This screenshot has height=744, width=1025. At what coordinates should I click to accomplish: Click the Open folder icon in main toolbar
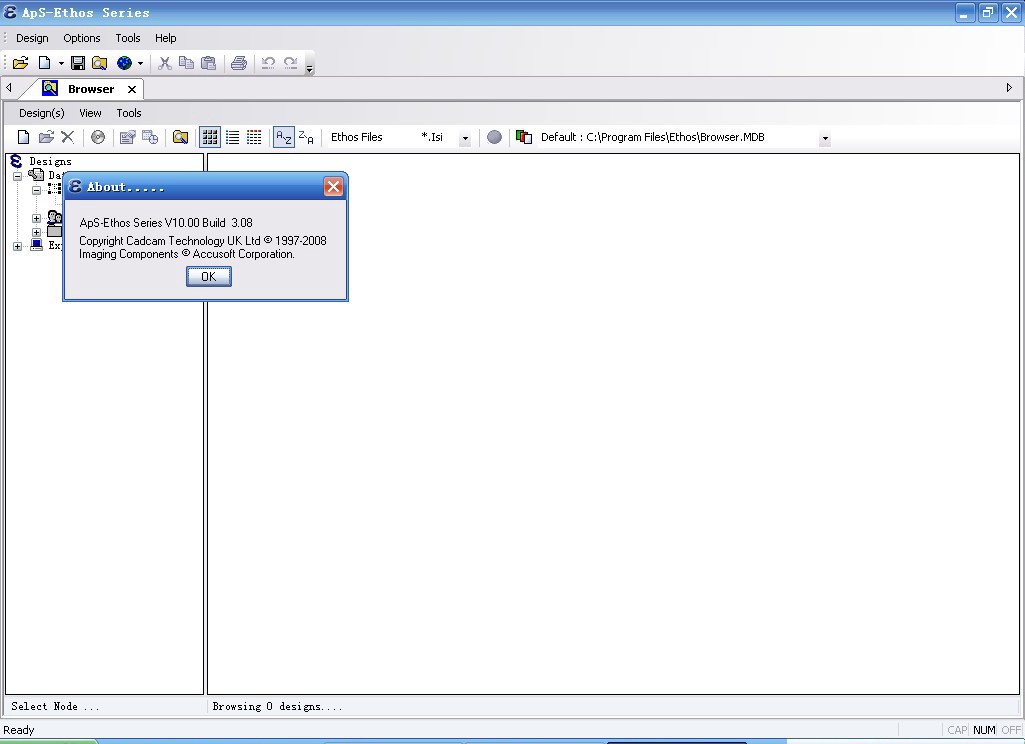(20, 63)
